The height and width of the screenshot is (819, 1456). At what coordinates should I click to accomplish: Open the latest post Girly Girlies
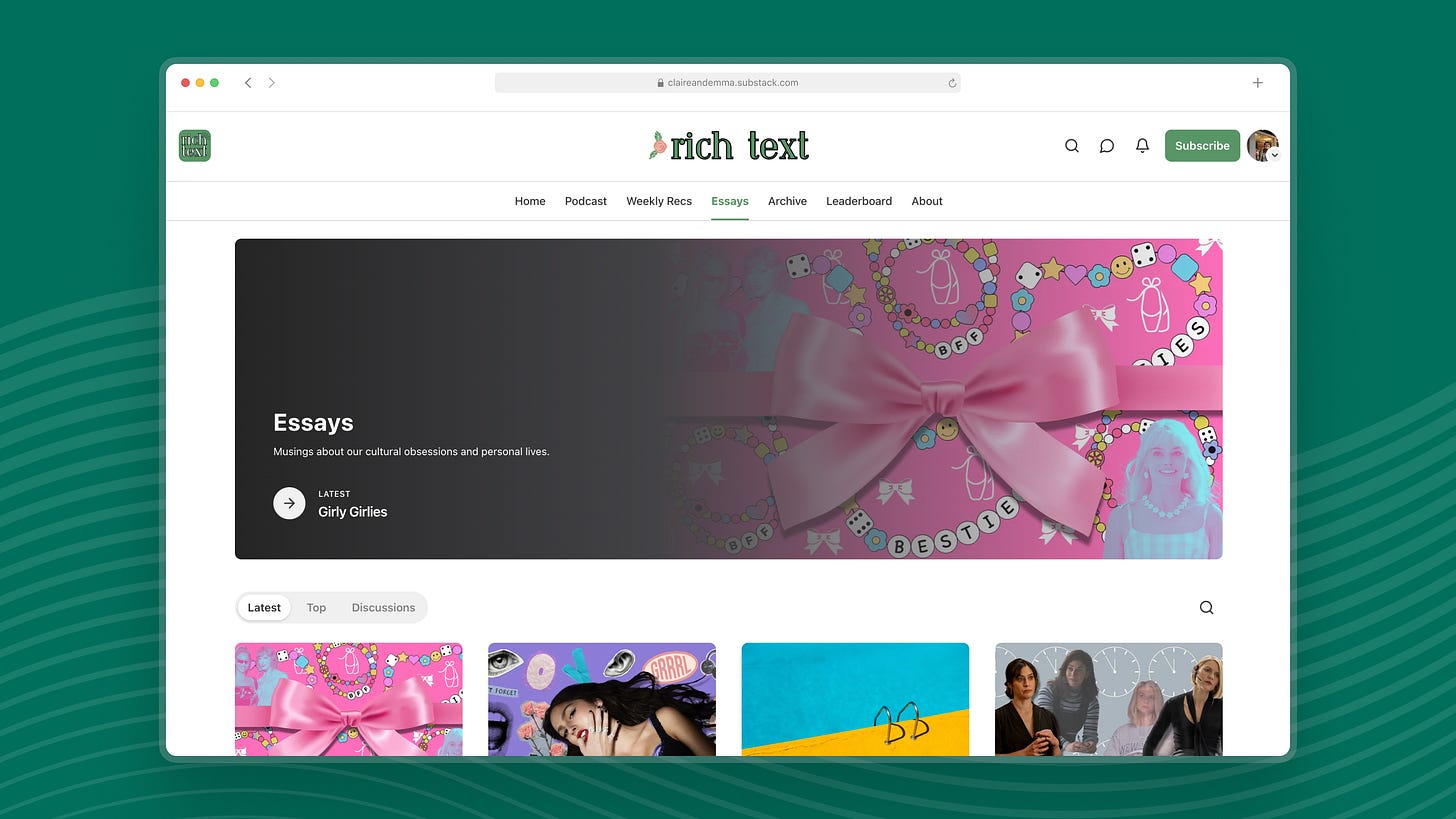click(x=352, y=512)
